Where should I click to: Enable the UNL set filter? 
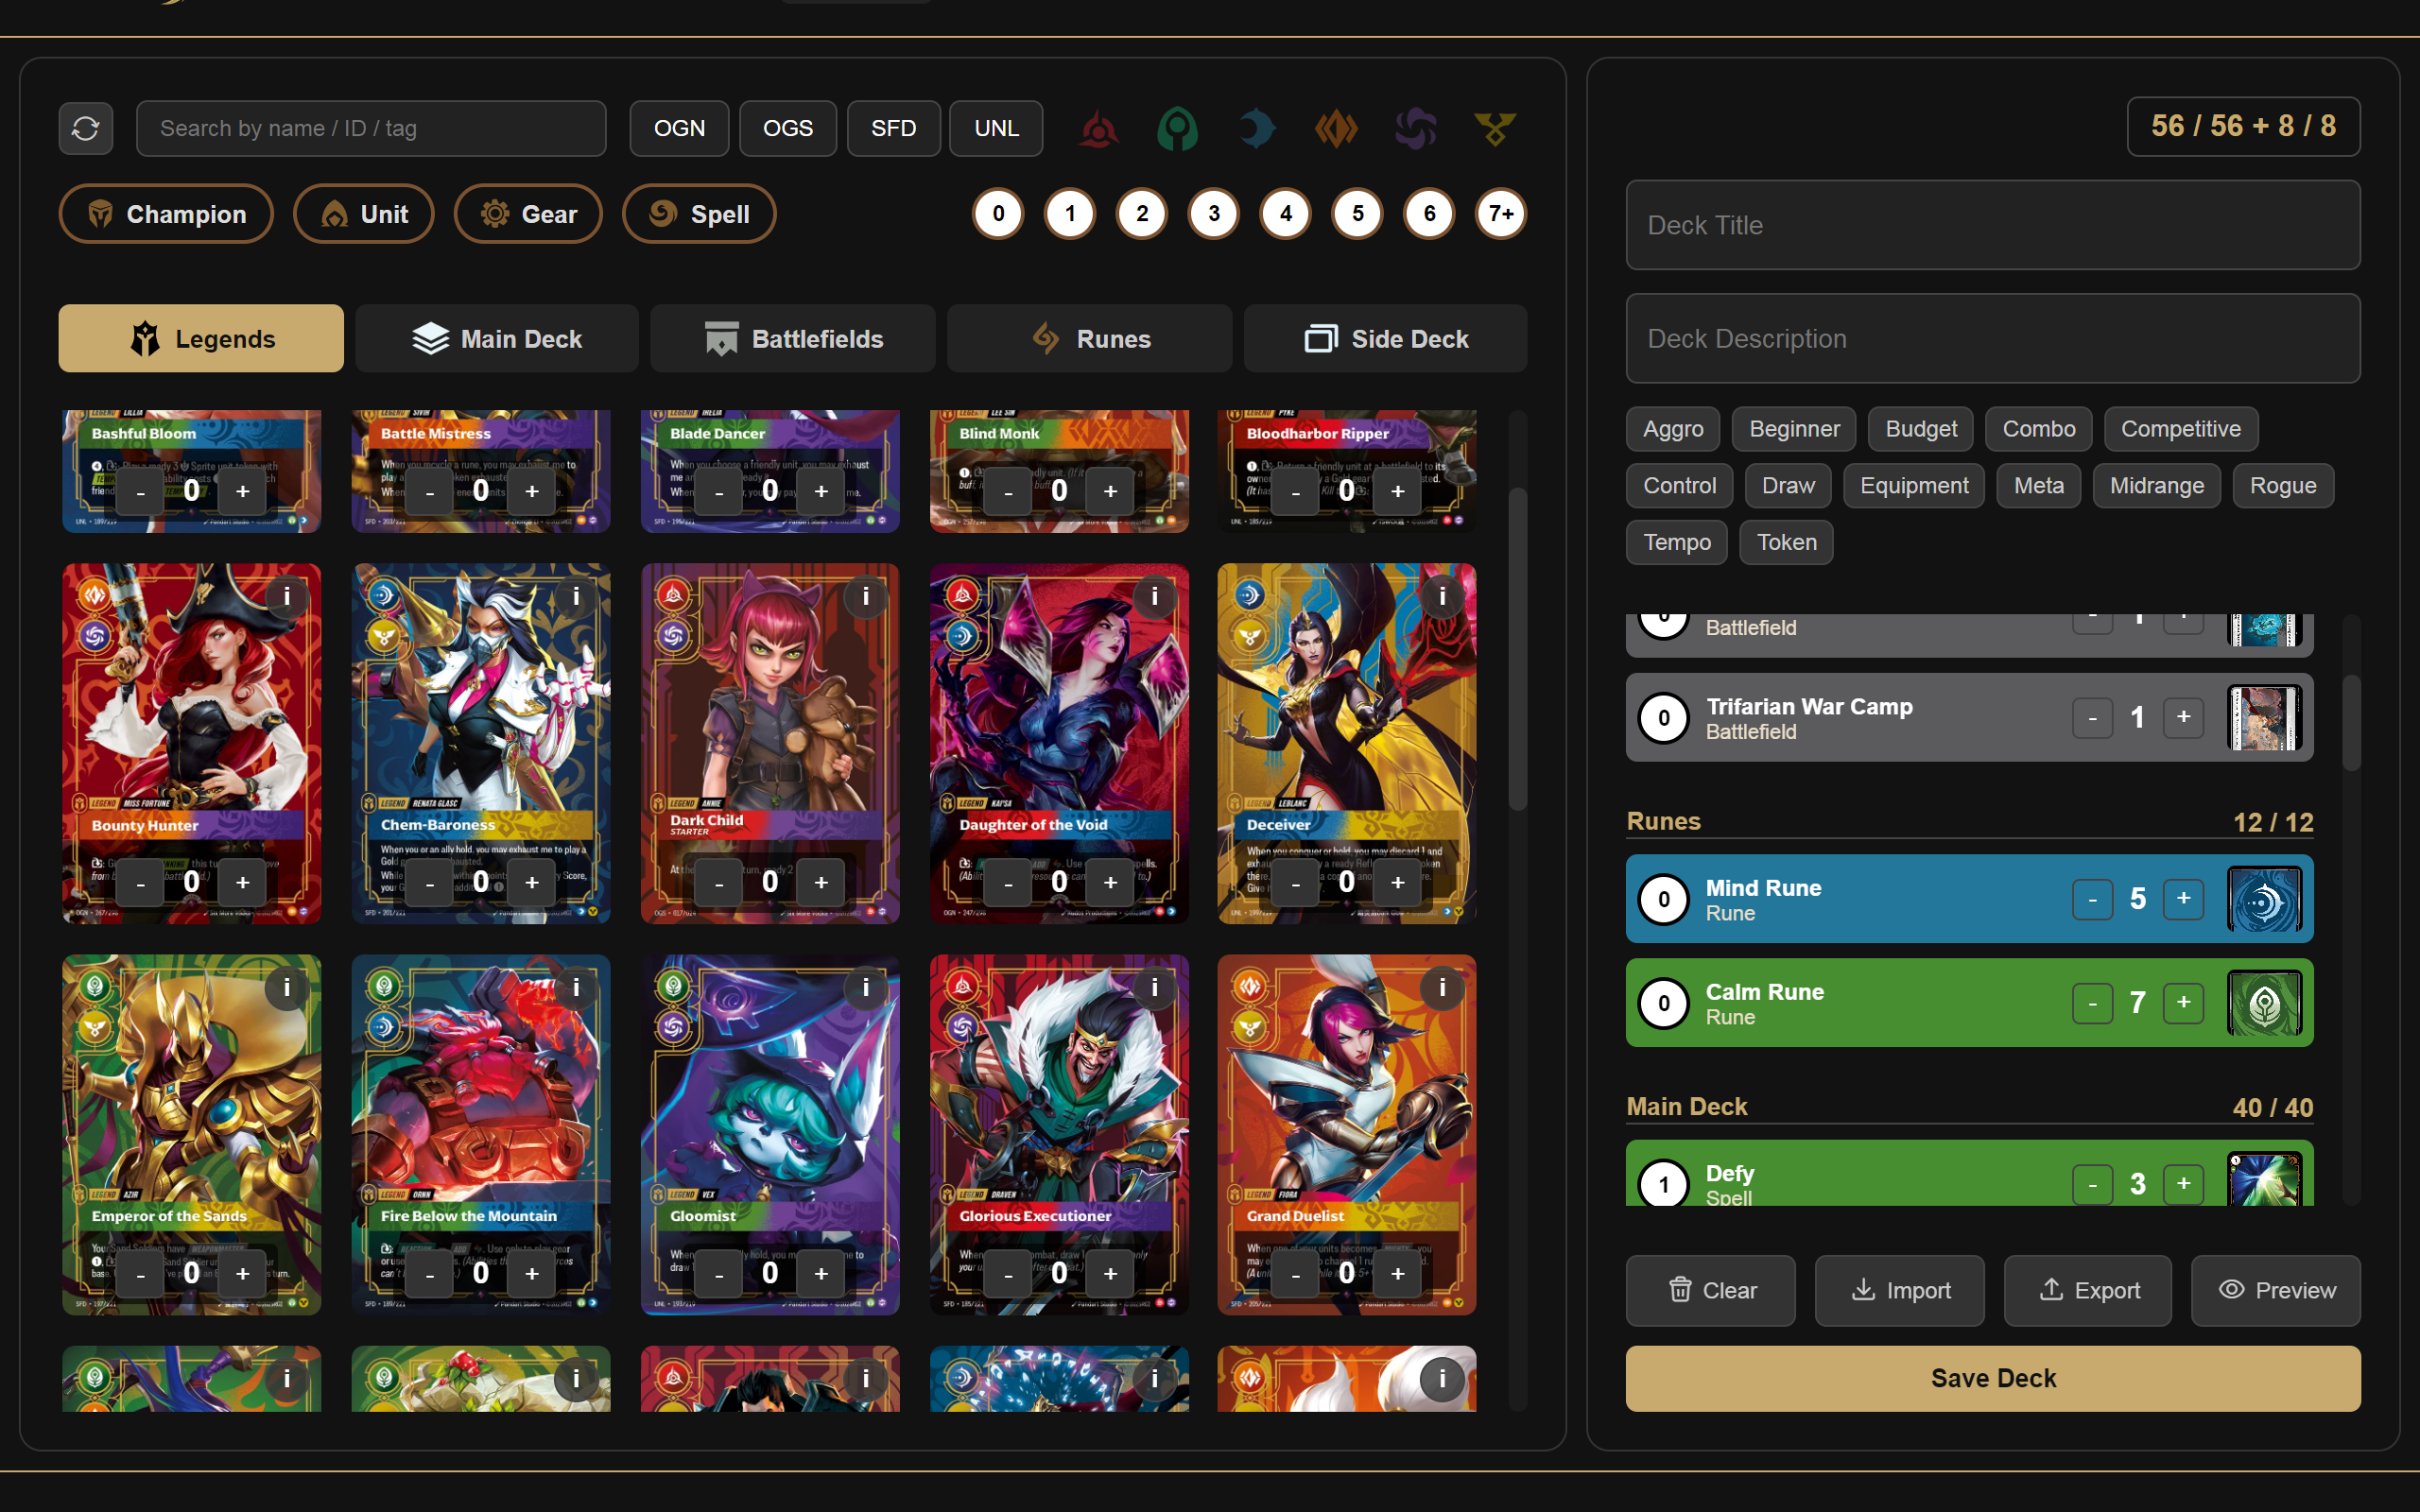tap(996, 128)
